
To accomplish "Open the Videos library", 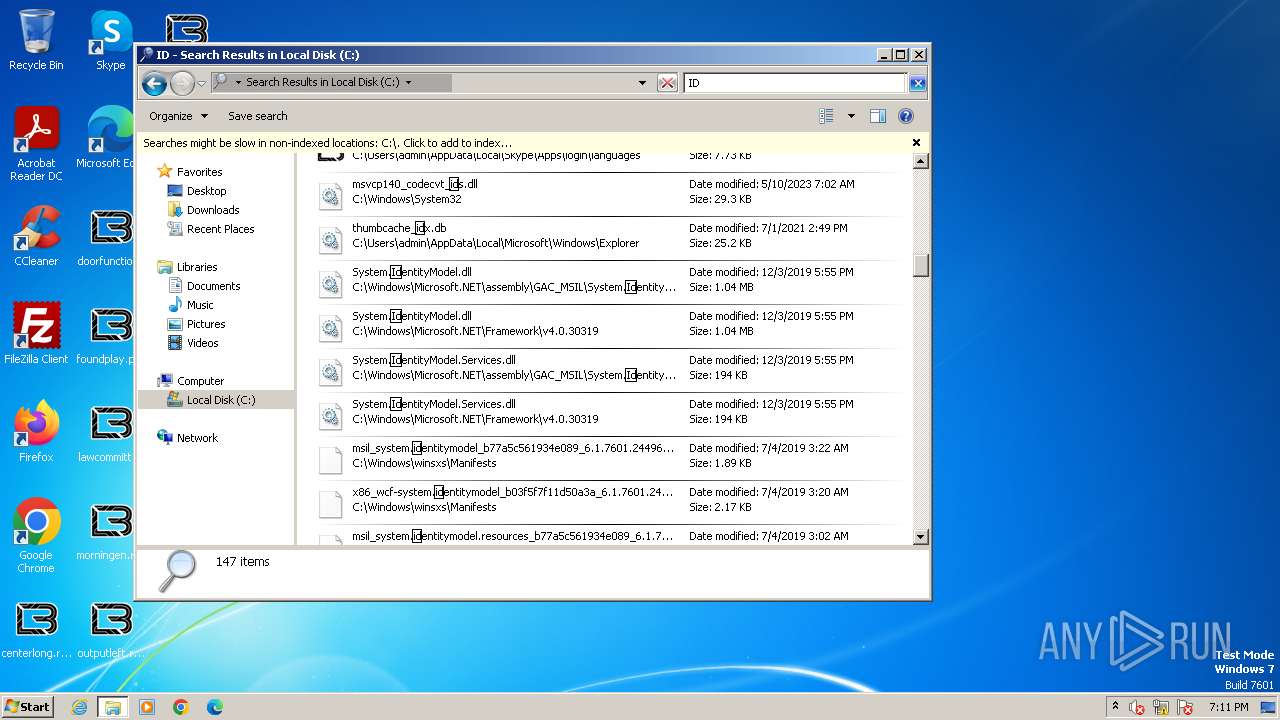I will 202,343.
